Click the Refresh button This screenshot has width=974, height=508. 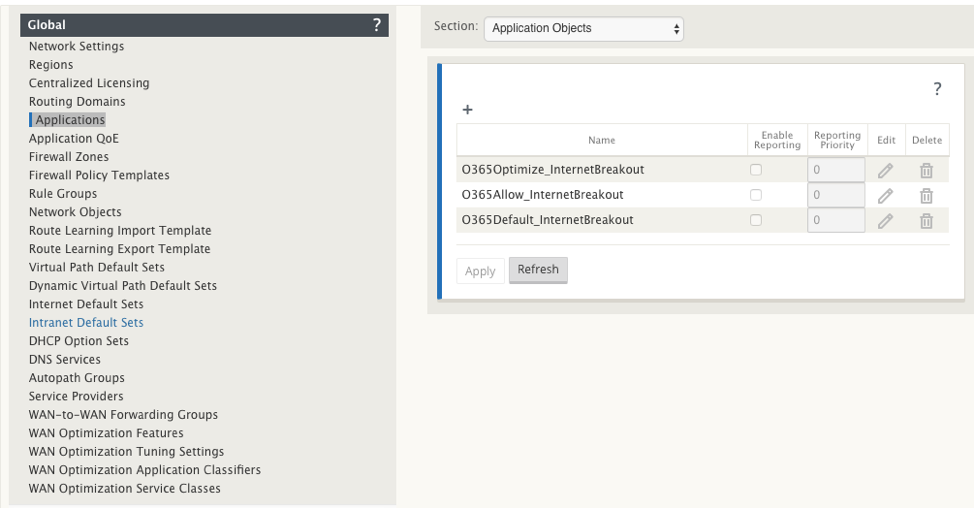click(x=538, y=270)
